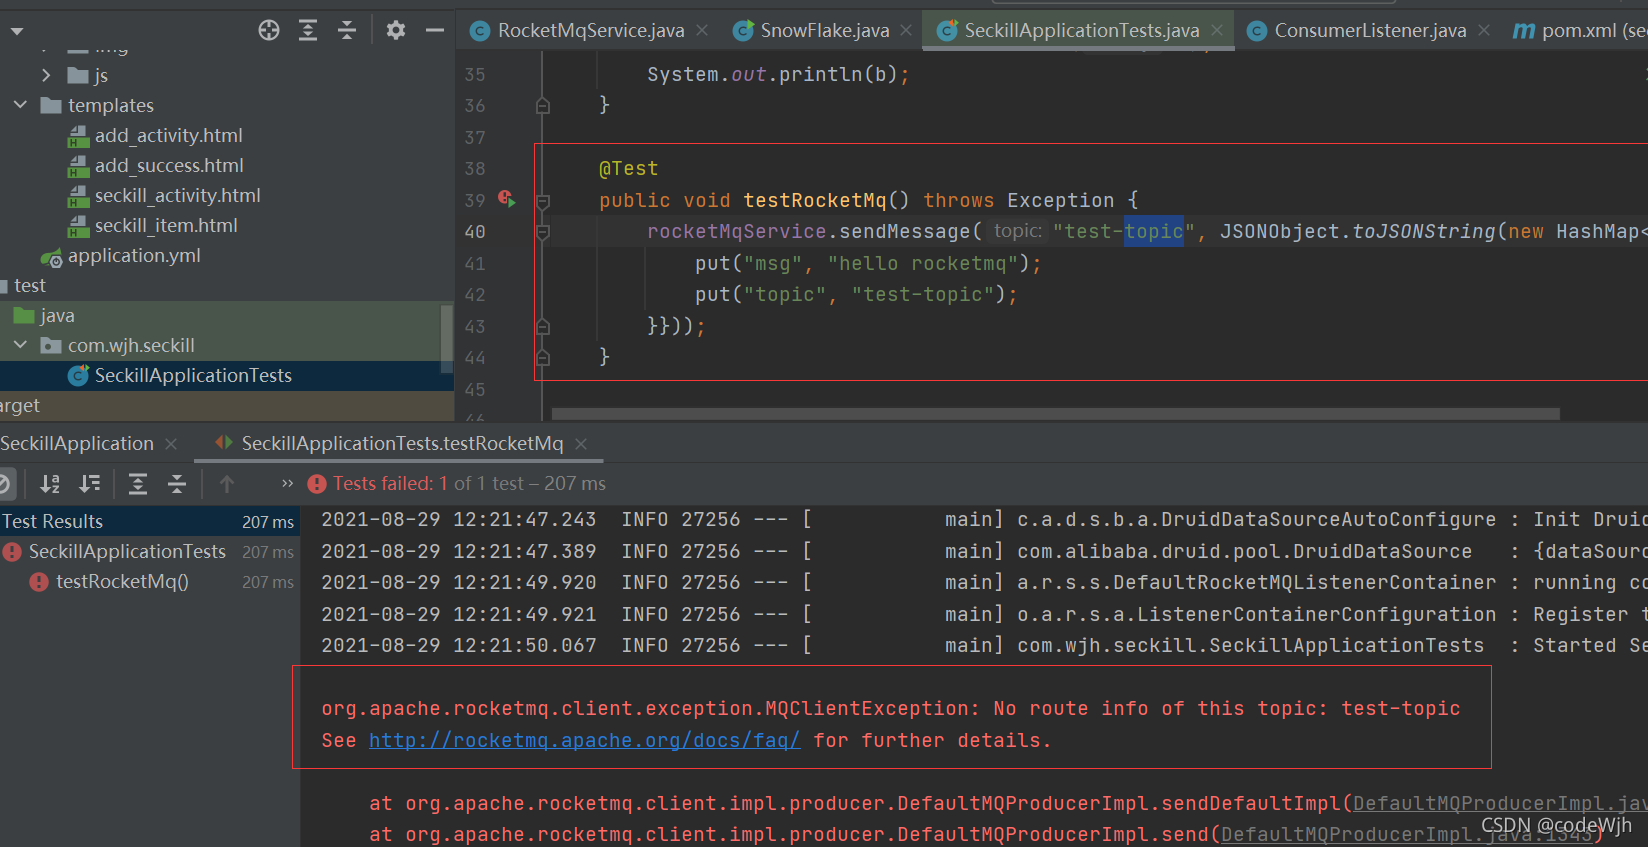Click the locate/select opened file target icon
1648x847 pixels.
coord(269,30)
